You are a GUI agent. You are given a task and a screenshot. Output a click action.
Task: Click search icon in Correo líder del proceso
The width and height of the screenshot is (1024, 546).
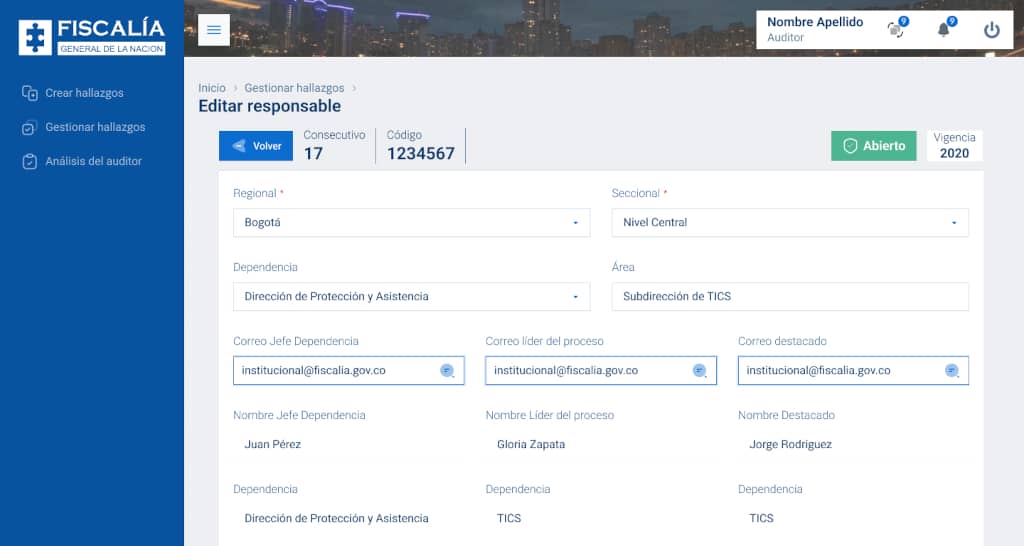click(x=700, y=371)
